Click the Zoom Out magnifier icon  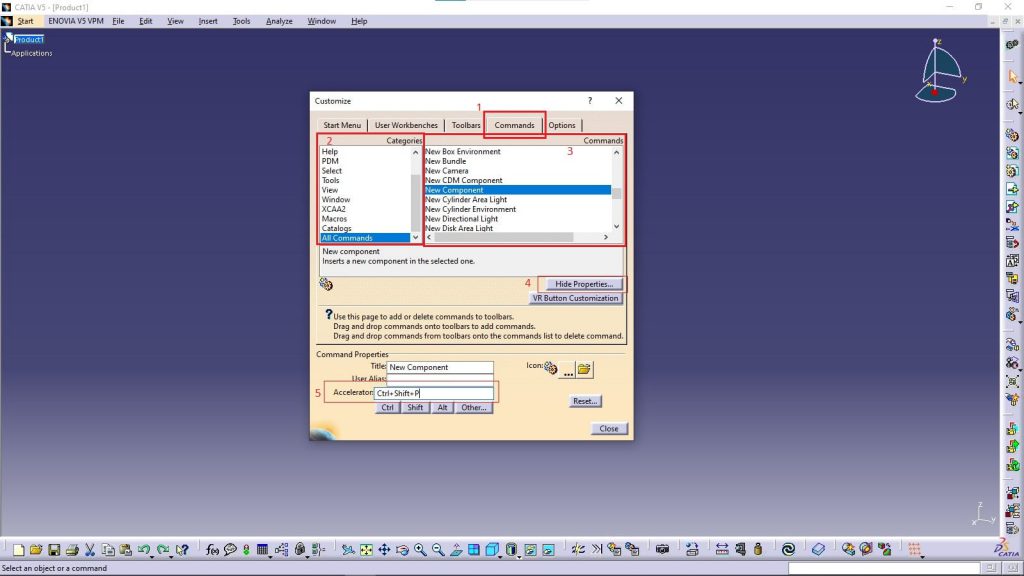pyautogui.click(x=438, y=550)
